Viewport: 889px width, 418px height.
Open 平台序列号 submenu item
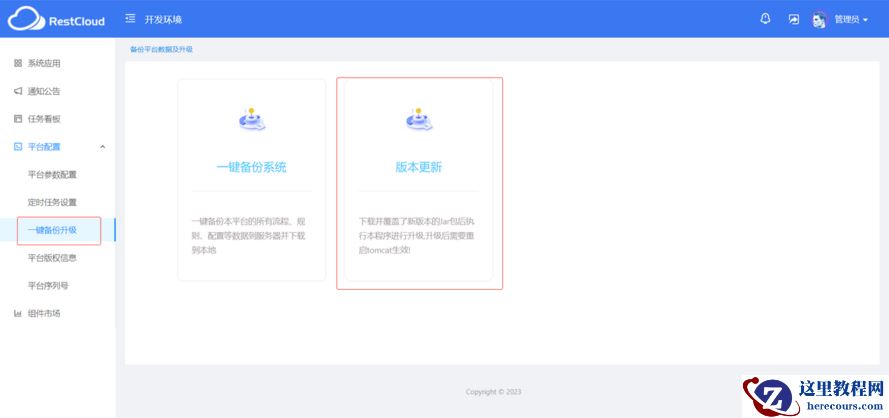[x=48, y=285]
